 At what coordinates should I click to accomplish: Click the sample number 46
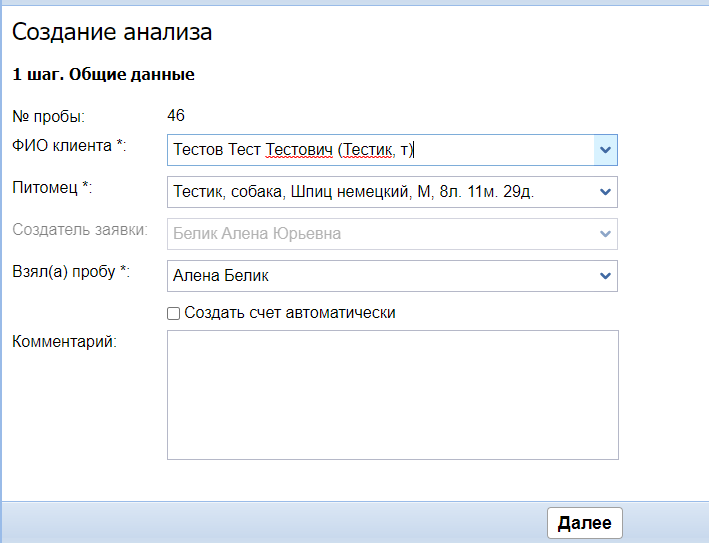pyautogui.click(x=177, y=115)
